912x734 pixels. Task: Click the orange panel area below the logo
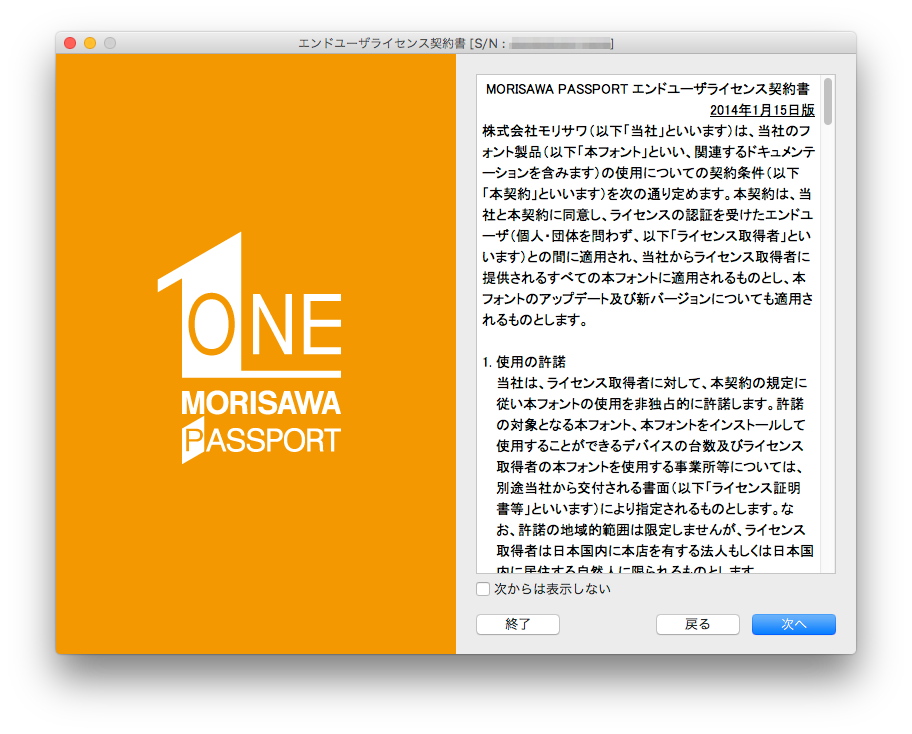tap(256, 558)
